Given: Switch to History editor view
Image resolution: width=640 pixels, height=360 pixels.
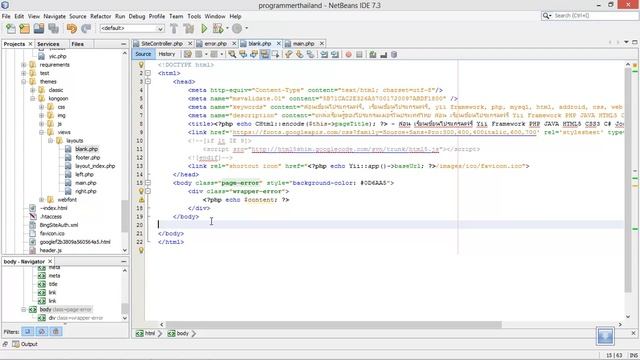Looking at the screenshot, I should (x=167, y=54).
